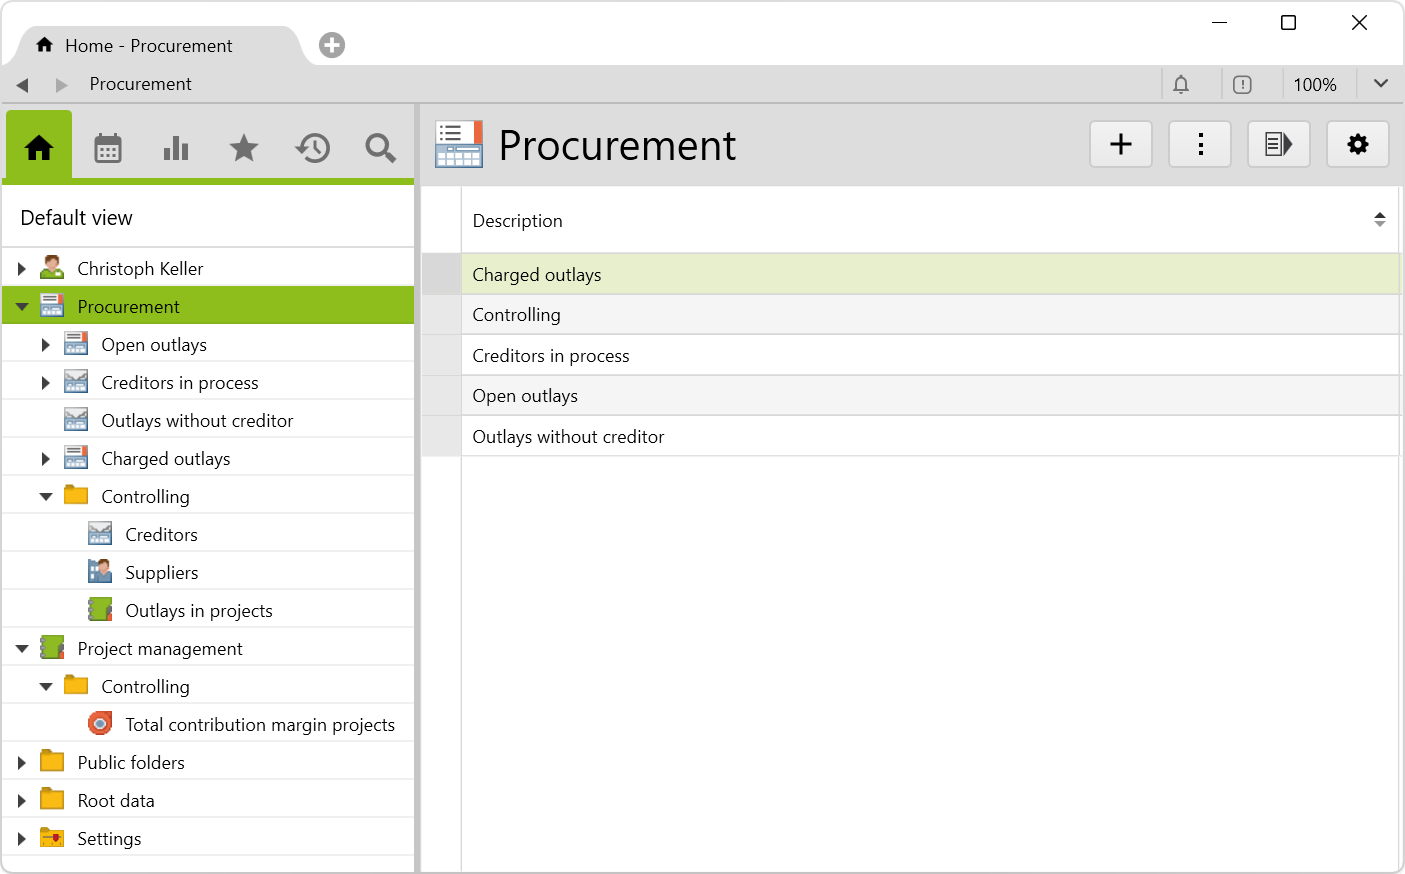Switch to the bar chart statistics view
1405x874 pixels.
point(176,148)
